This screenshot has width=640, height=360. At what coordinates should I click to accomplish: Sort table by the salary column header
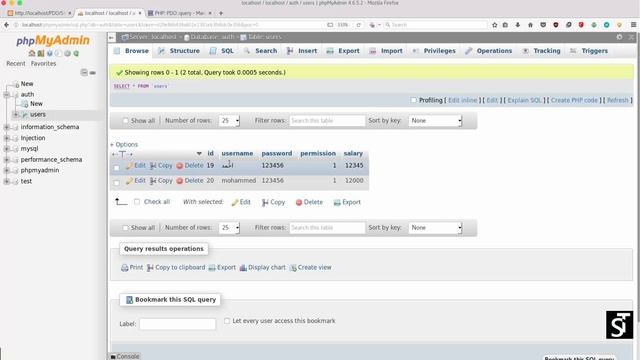tap(353, 153)
